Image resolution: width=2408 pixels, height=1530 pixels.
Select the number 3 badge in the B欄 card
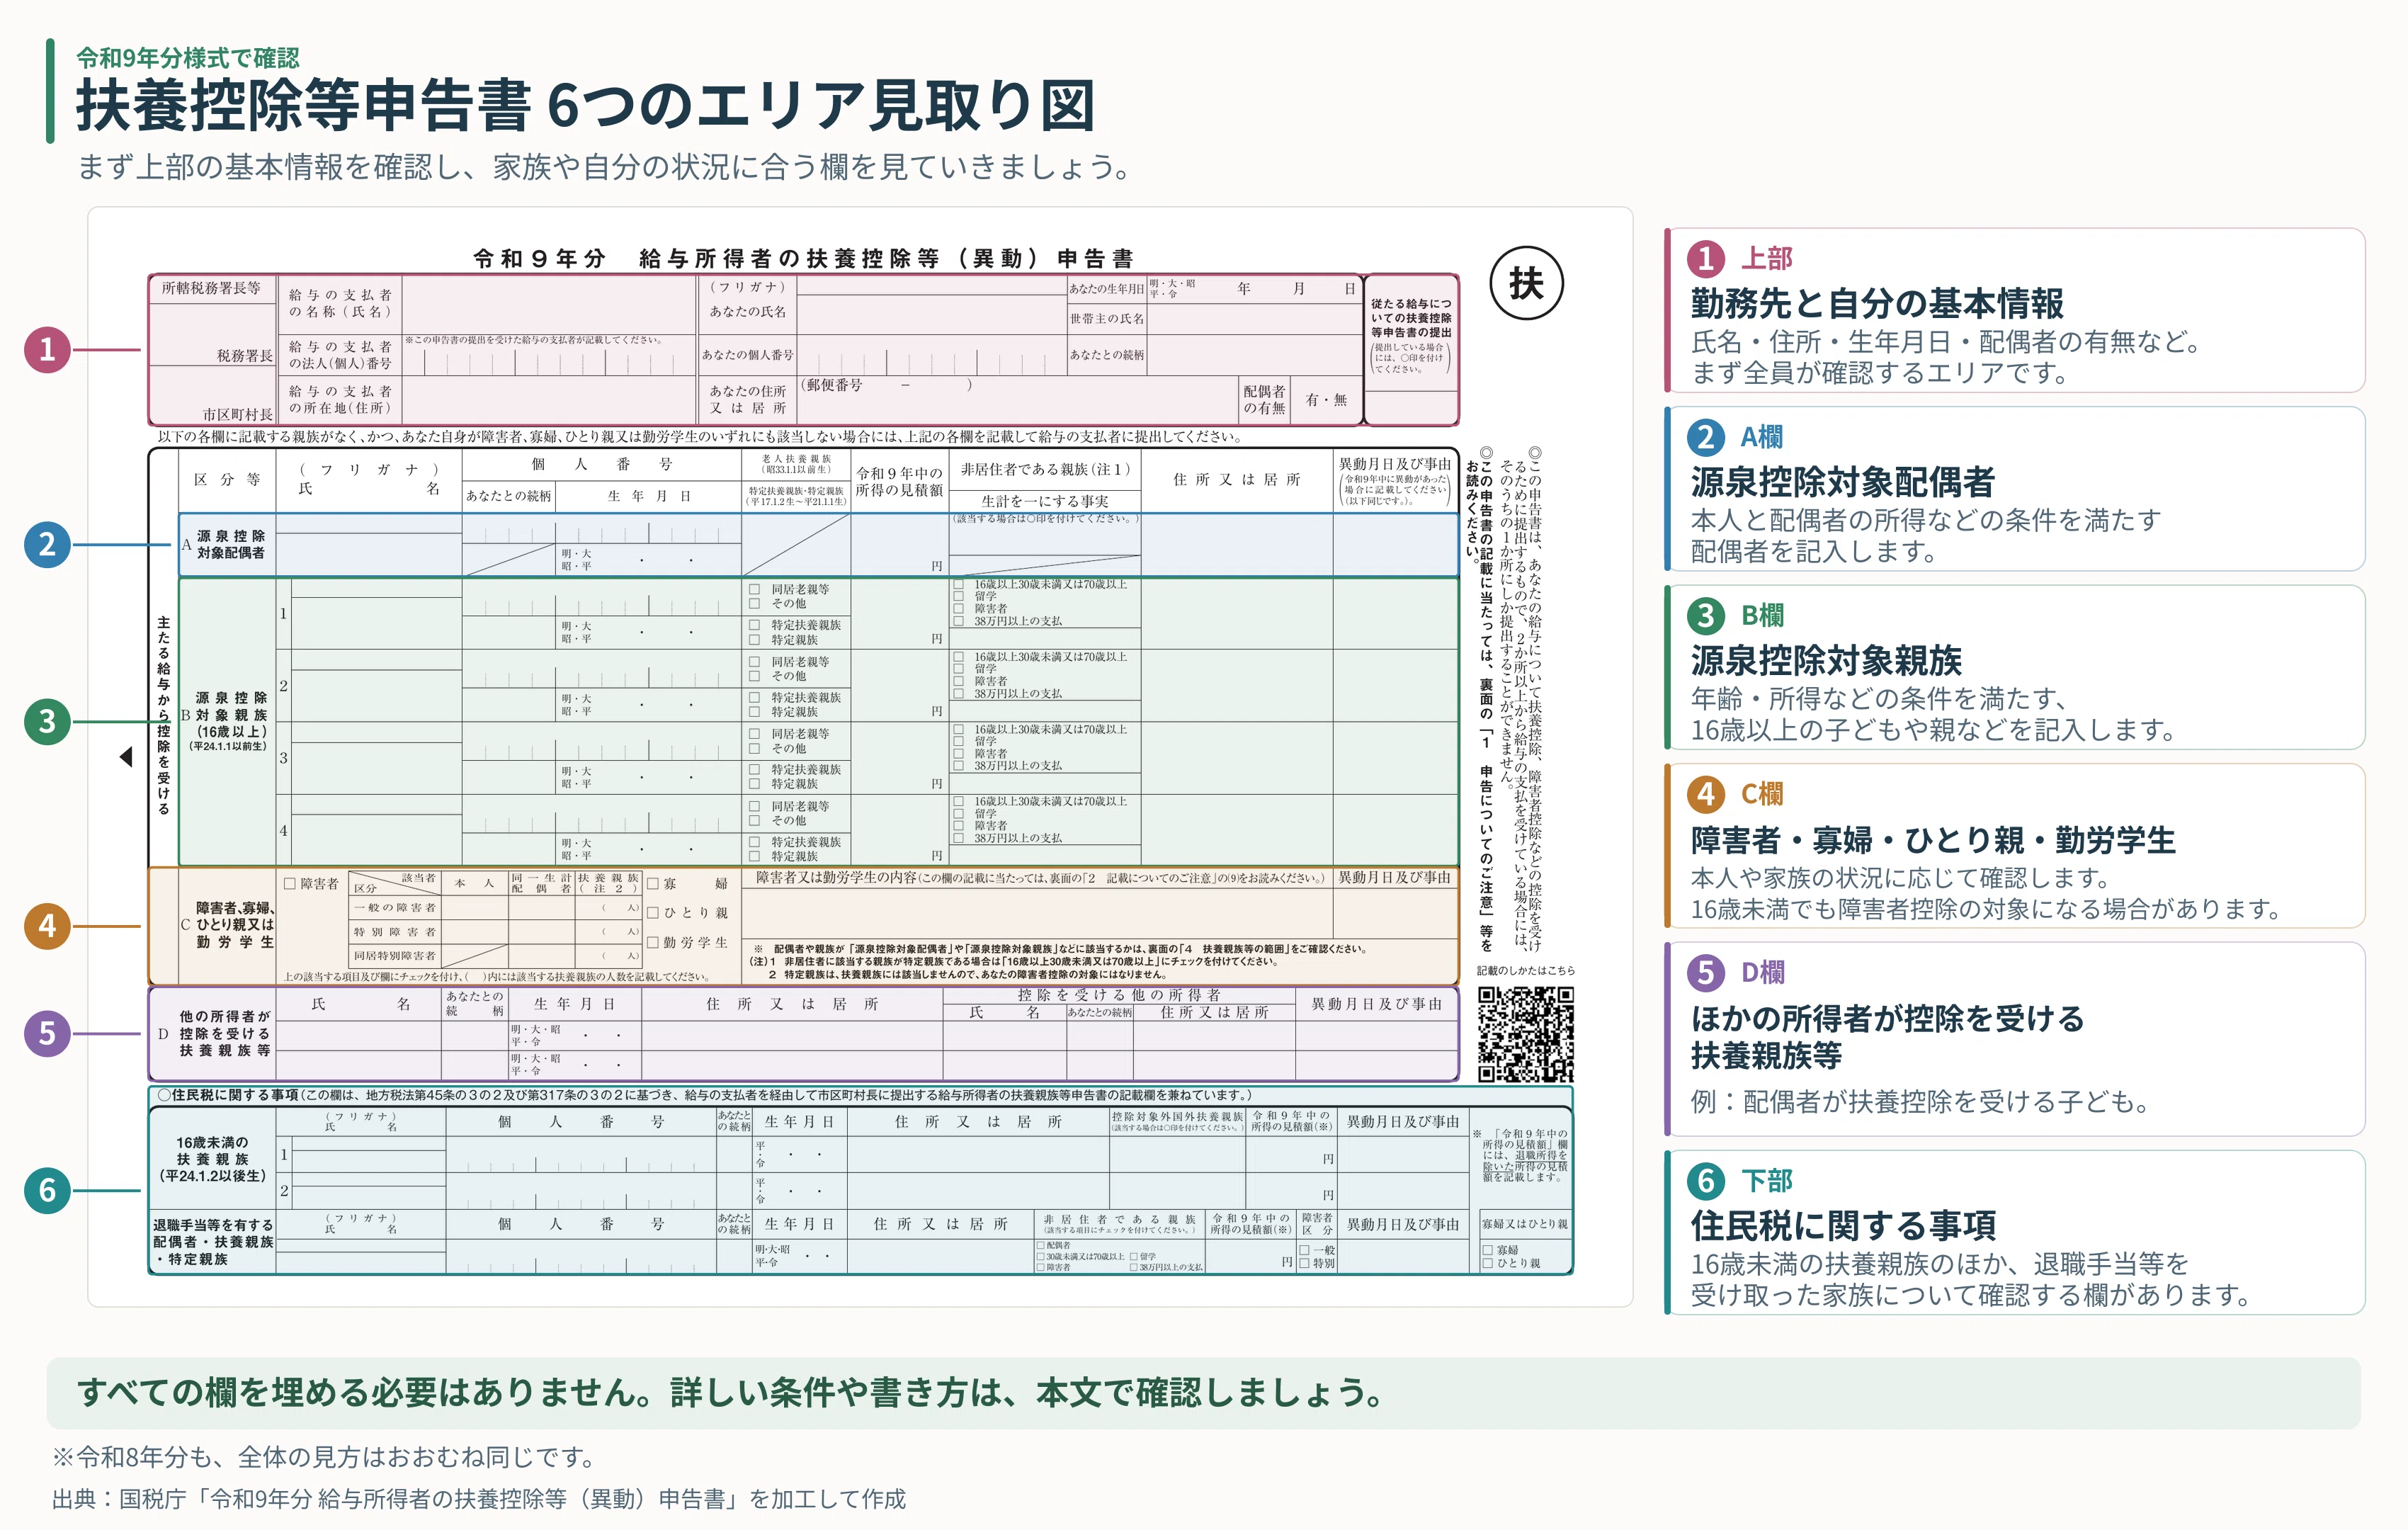1706,616
